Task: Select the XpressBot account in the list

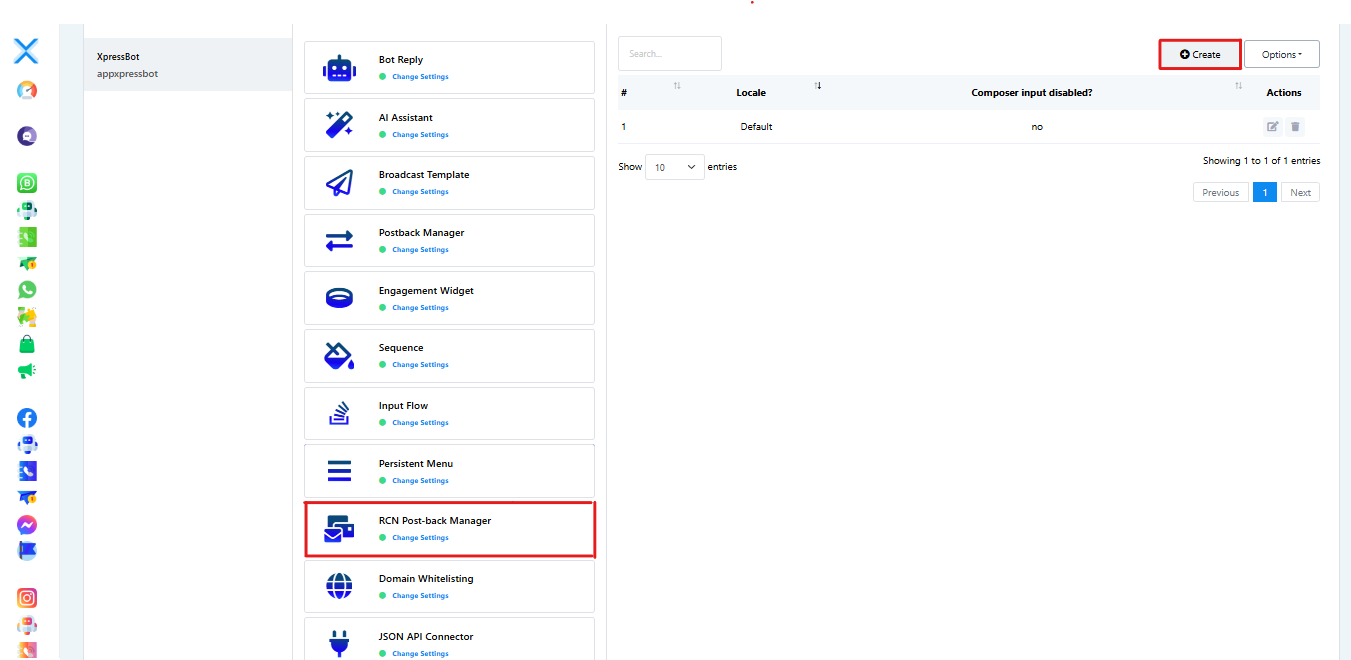Action: [x=188, y=65]
